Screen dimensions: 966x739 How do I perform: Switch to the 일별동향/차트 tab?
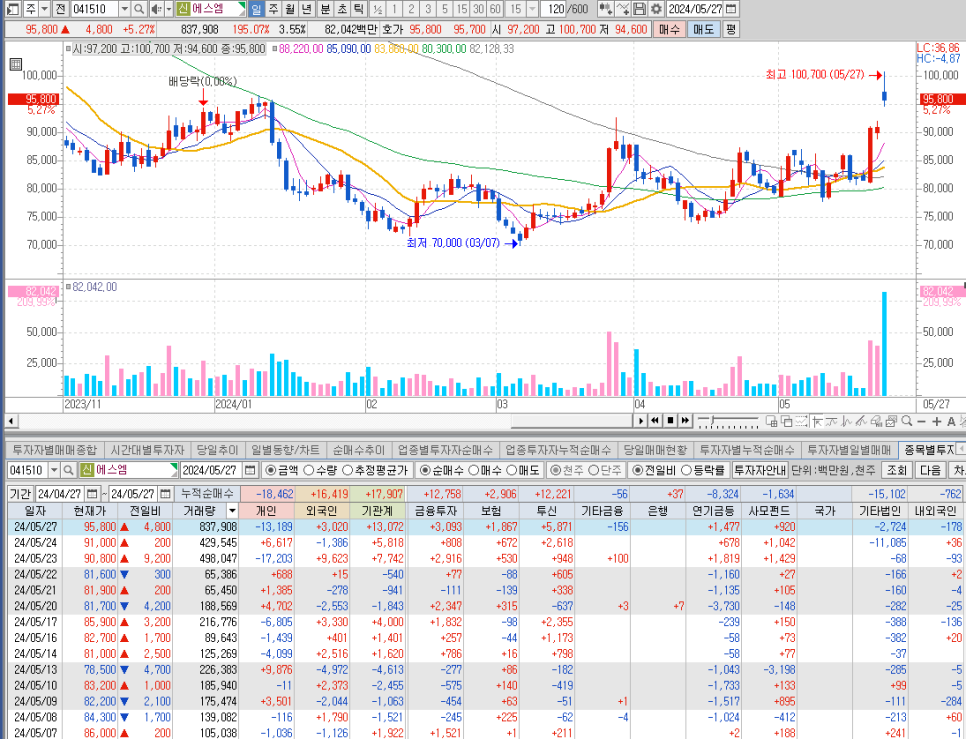click(x=285, y=450)
